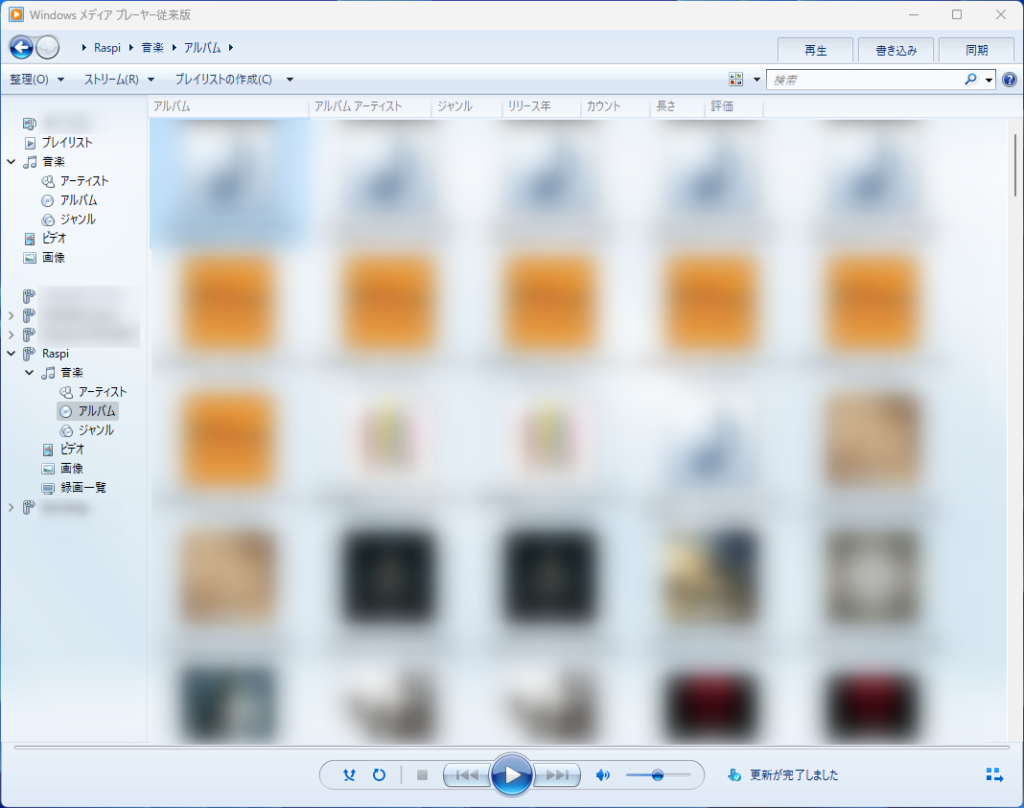The width and height of the screenshot is (1024, 808).
Task: Select 画像 under Raspi
Action: pos(71,468)
